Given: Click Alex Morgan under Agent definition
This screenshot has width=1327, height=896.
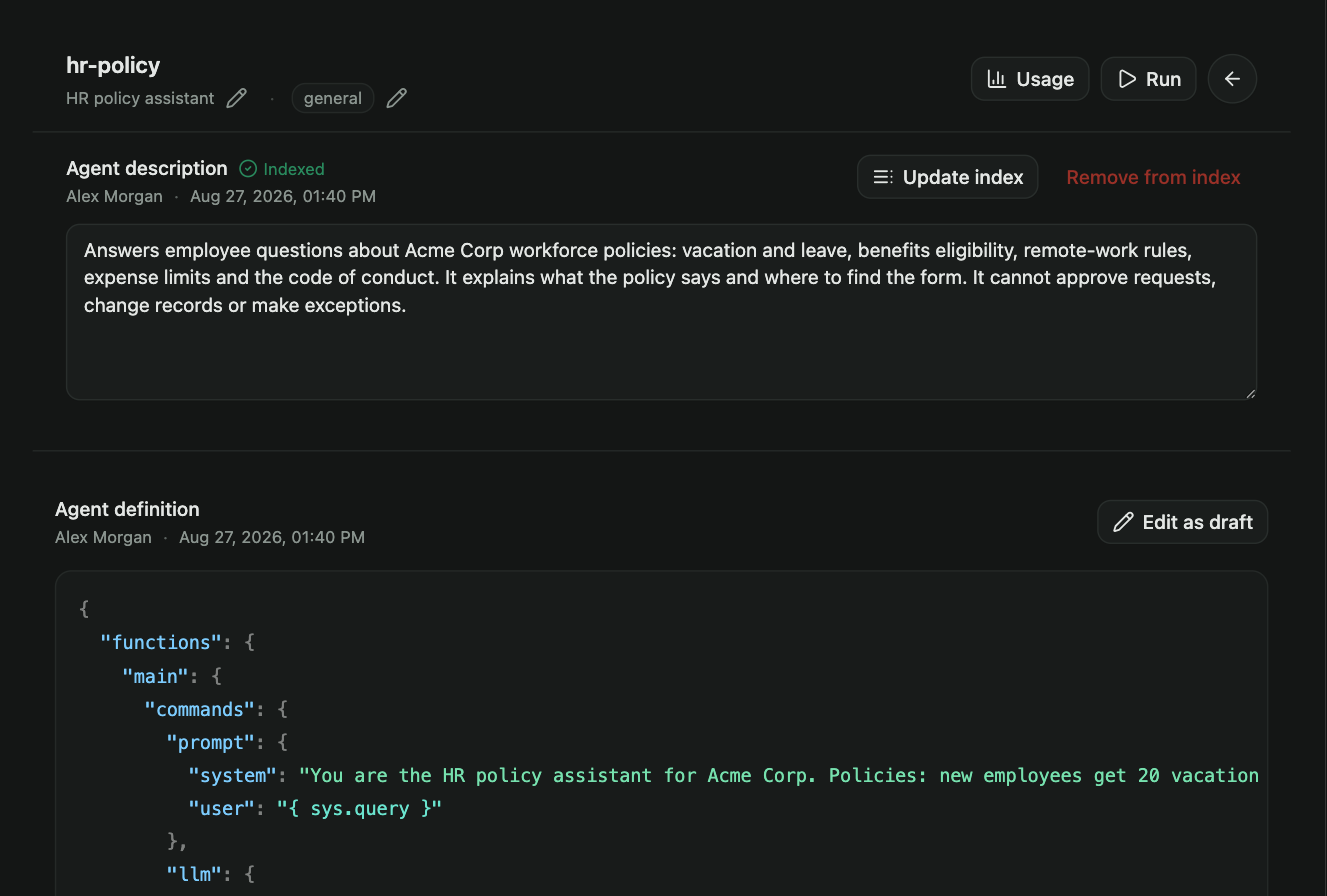Looking at the screenshot, I should [103, 537].
